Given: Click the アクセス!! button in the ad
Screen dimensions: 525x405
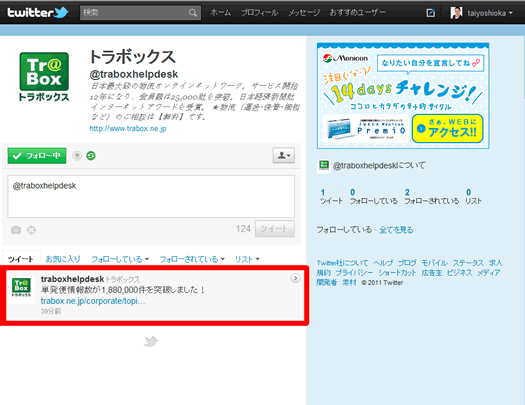Looking at the screenshot, I should pyautogui.click(x=448, y=129).
